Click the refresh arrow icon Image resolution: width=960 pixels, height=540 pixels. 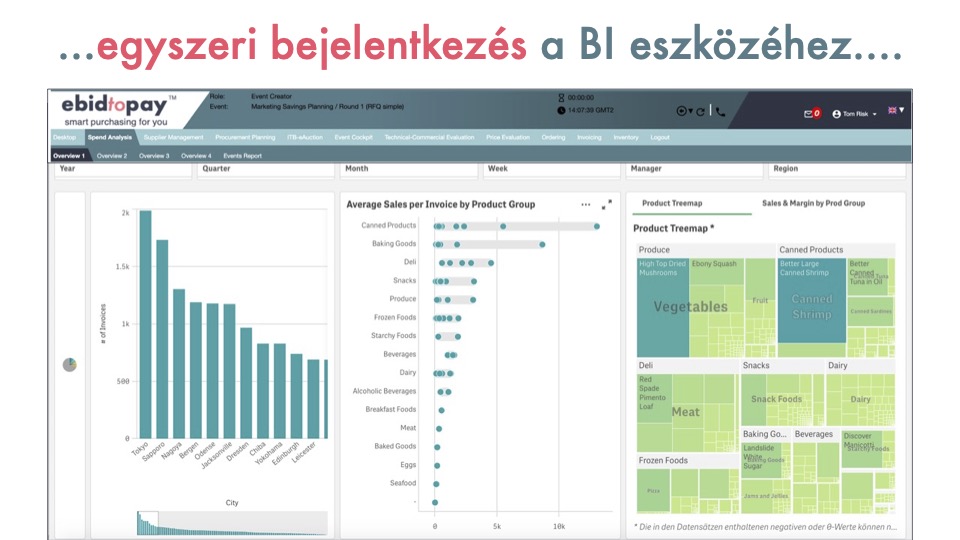click(x=701, y=112)
